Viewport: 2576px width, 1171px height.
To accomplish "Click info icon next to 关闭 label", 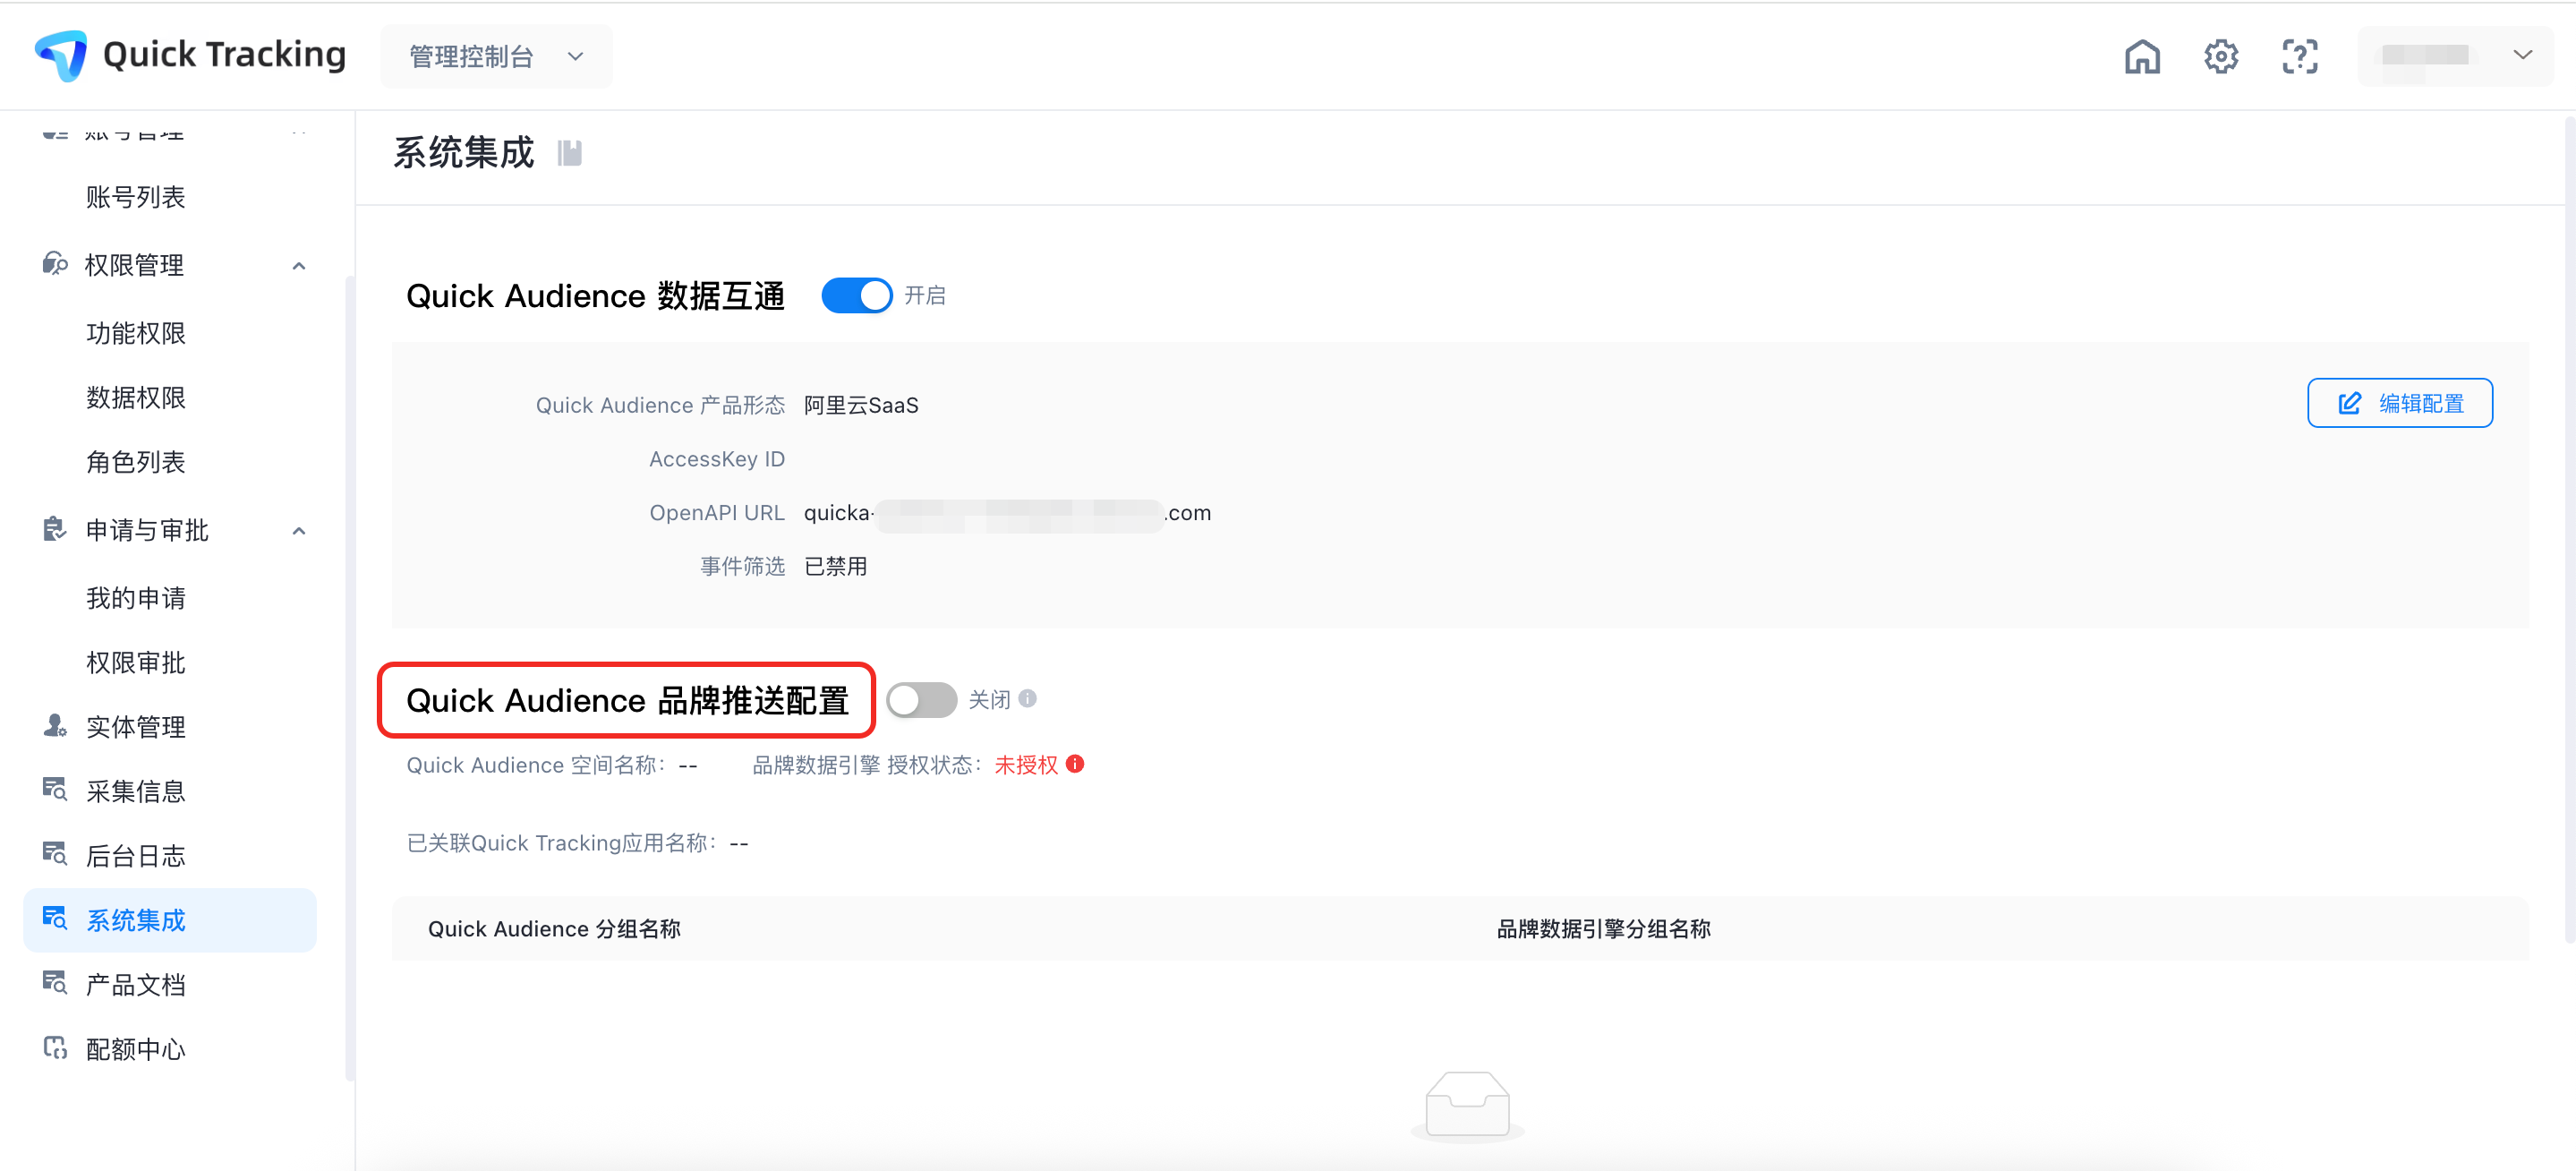I will (1027, 699).
